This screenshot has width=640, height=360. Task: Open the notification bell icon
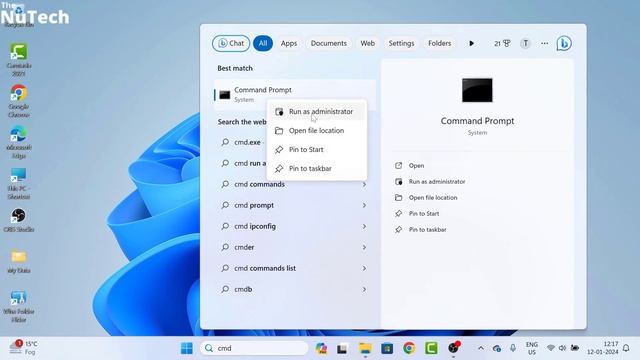click(626, 348)
